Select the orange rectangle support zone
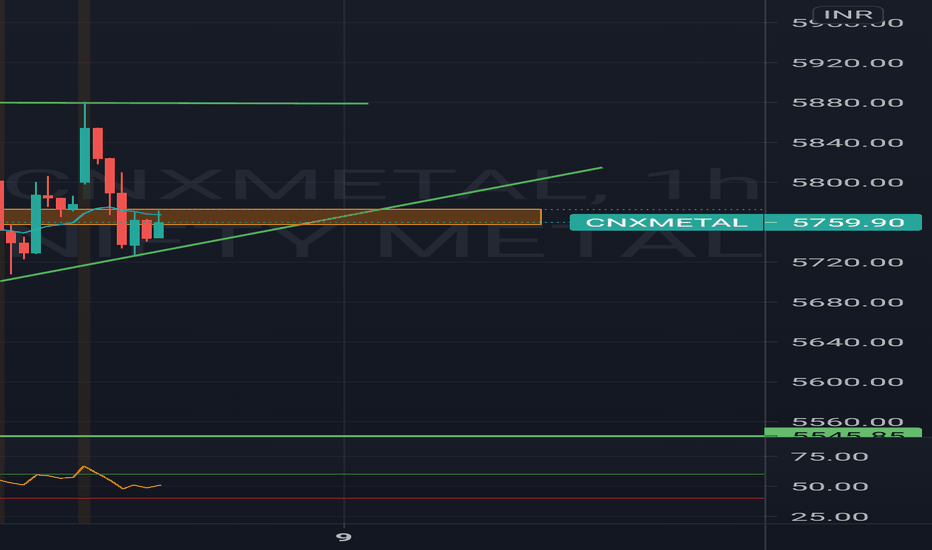Image resolution: width=932 pixels, height=550 pixels. point(270,216)
